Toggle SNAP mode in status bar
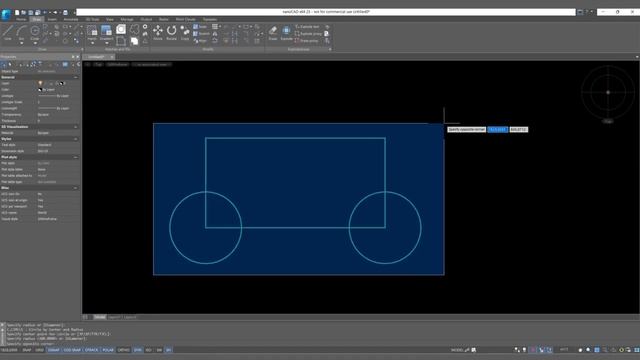 [x=27, y=350]
